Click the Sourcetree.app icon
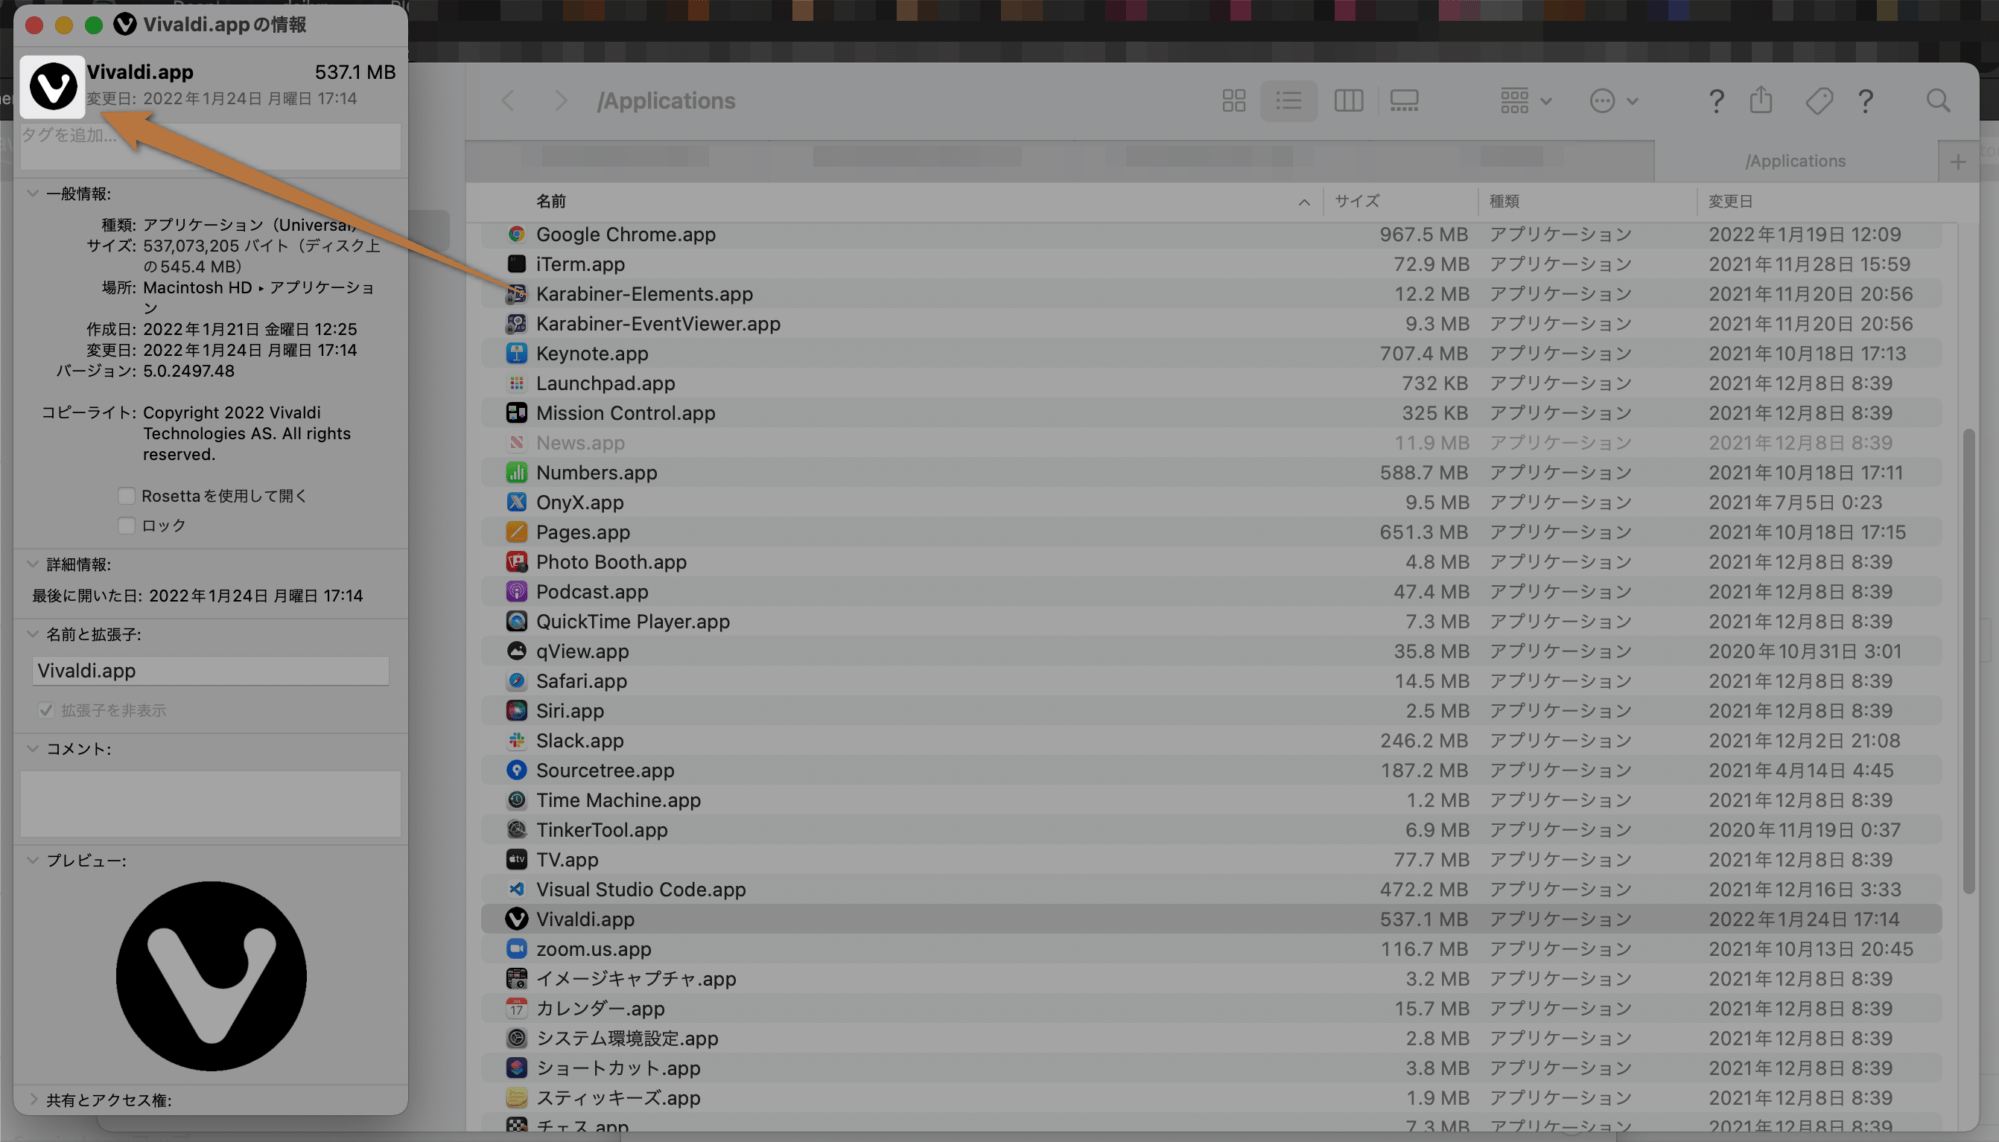The height and width of the screenshot is (1142, 1999). (516, 770)
